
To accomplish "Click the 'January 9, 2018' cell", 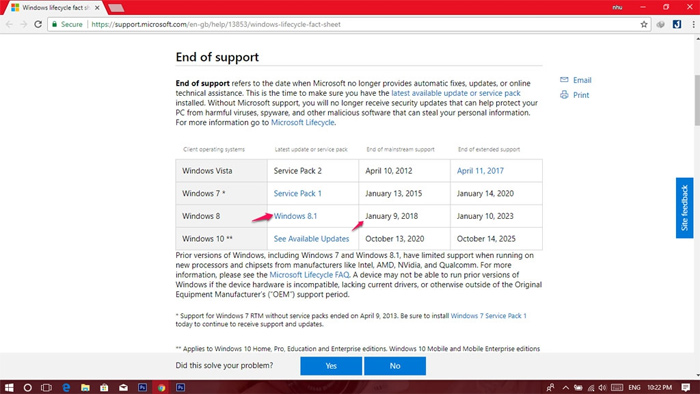I will click(x=404, y=216).
